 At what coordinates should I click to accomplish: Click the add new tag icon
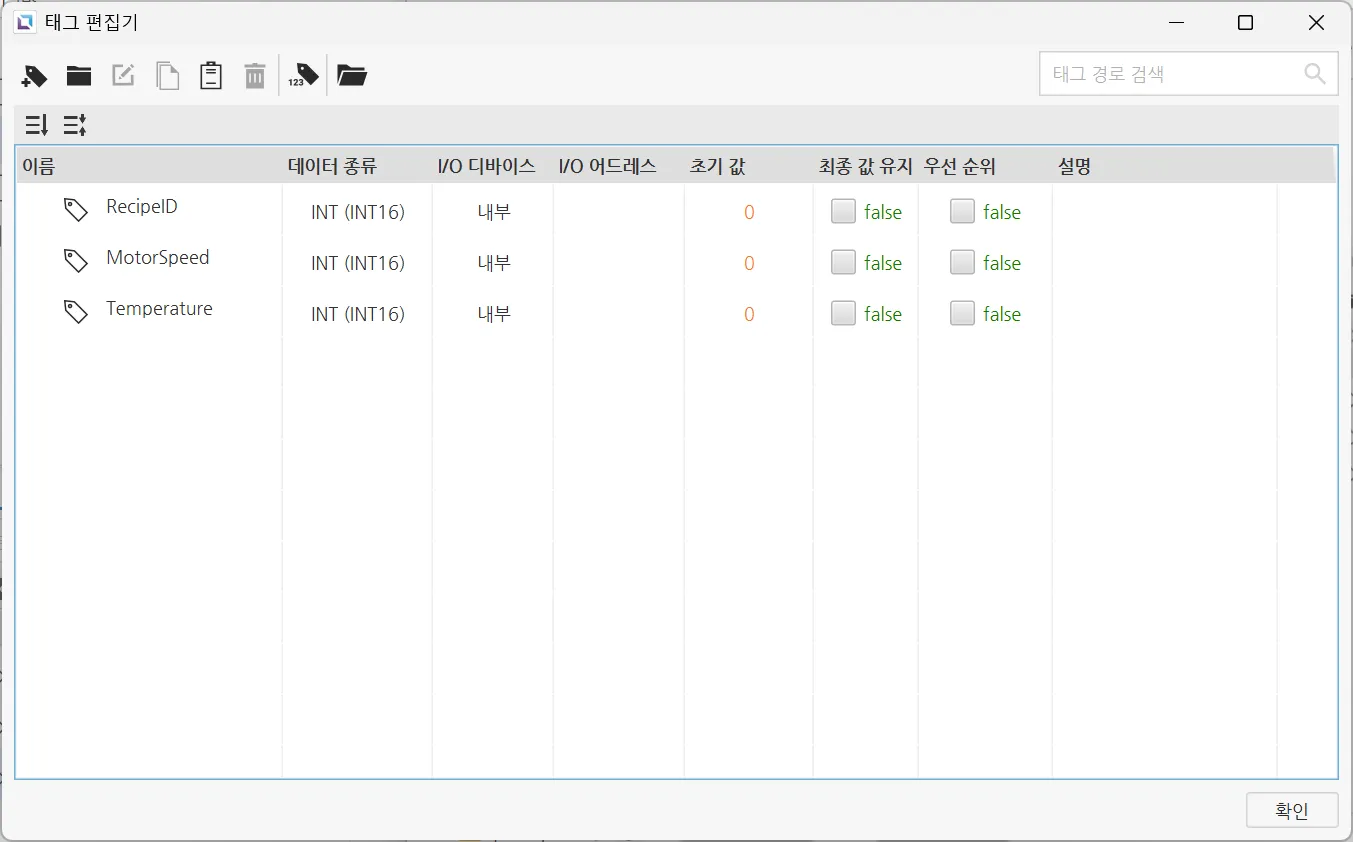tap(34, 76)
